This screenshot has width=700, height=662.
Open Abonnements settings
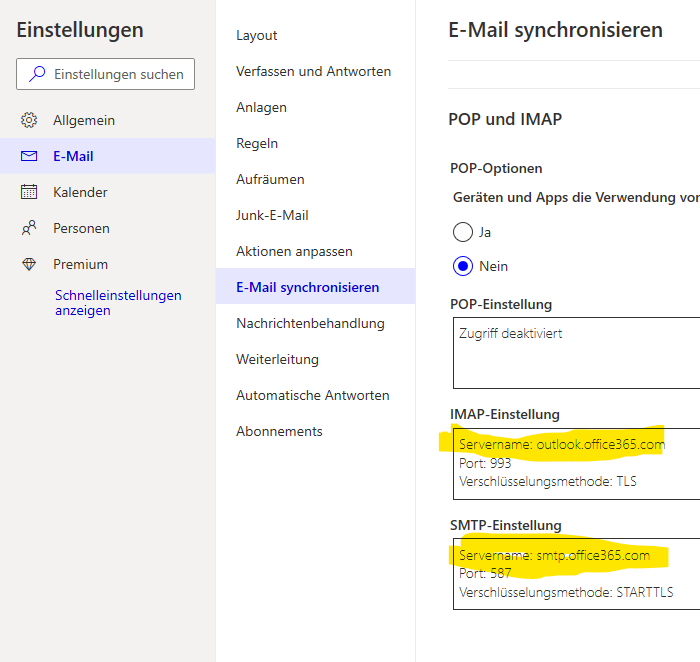316,431
